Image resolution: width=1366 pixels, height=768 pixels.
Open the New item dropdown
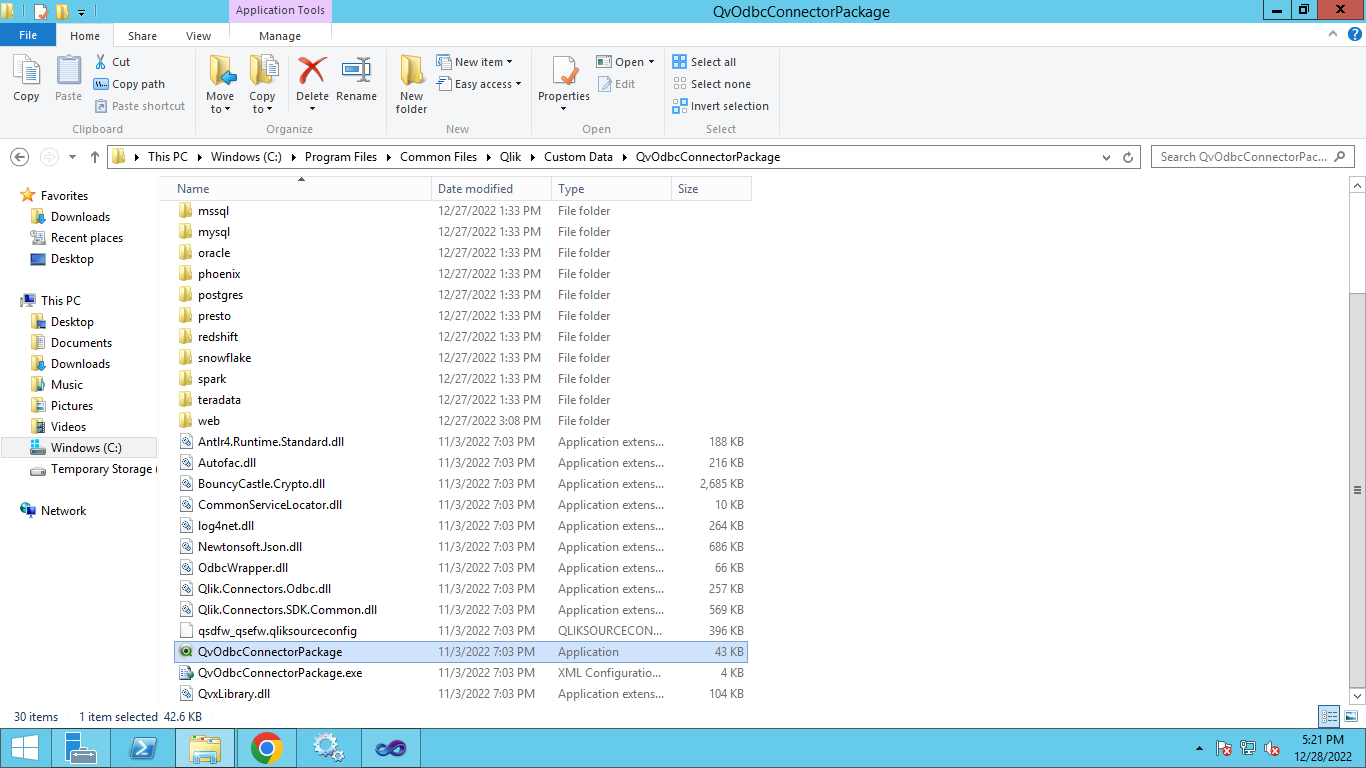[474, 62]
